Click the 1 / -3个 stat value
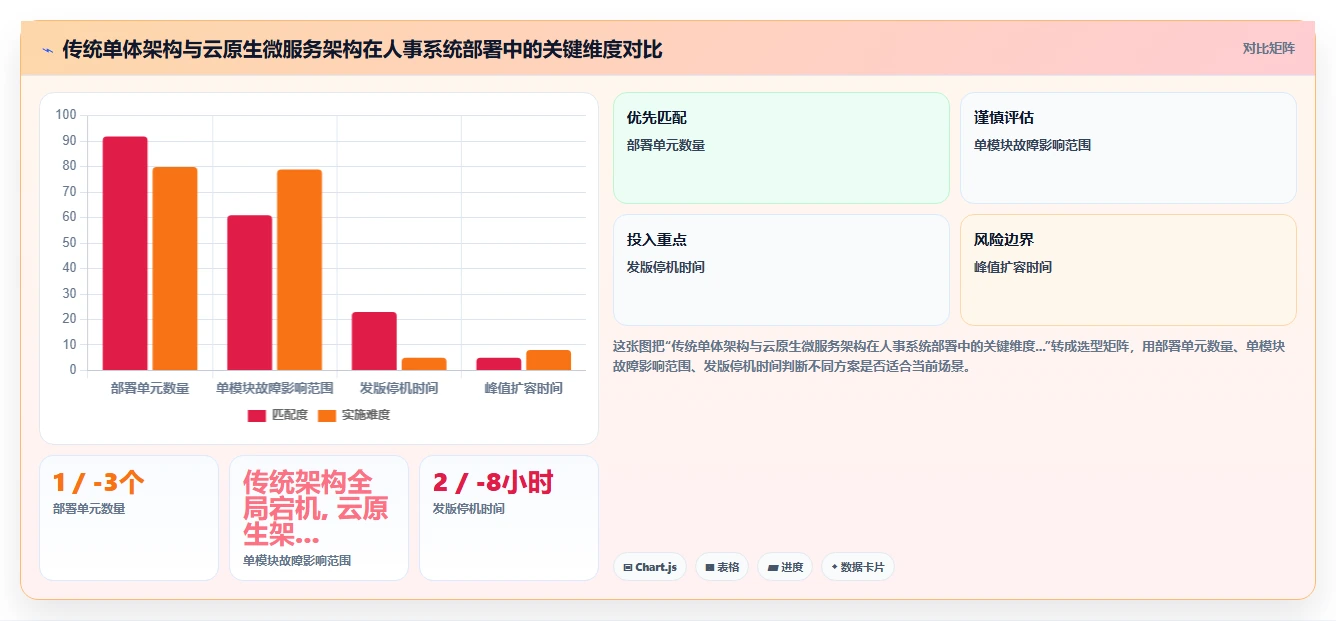Viewport: 1336px width, 621px height. (98, 483)
